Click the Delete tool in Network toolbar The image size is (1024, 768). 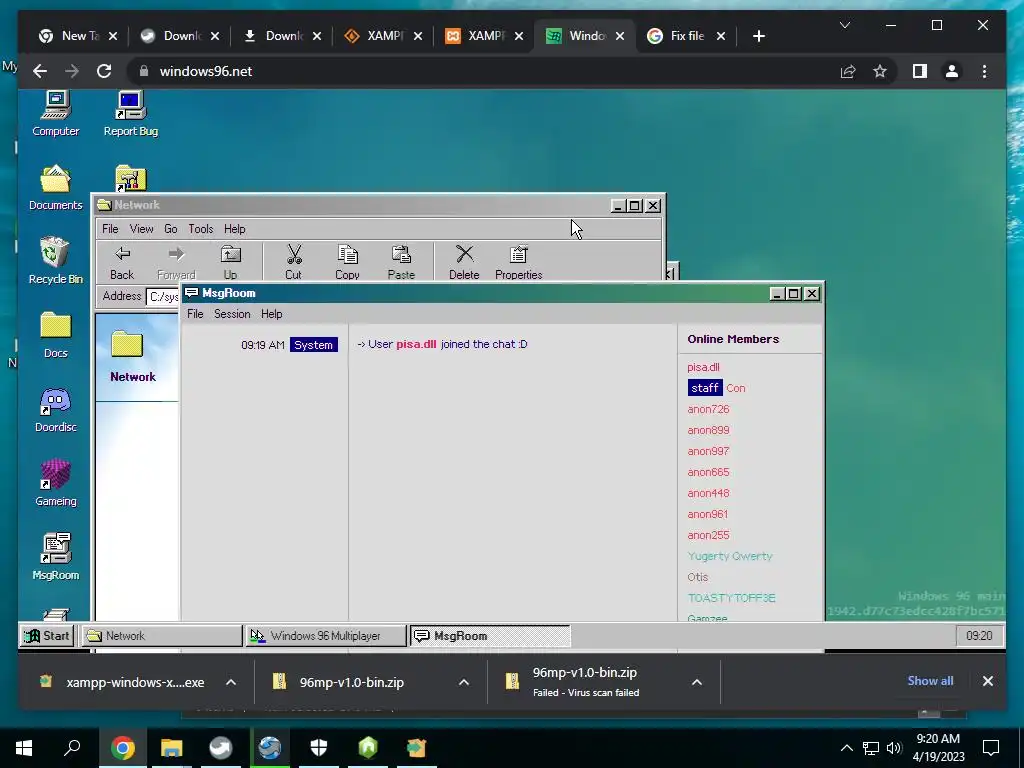coord(464,263)
